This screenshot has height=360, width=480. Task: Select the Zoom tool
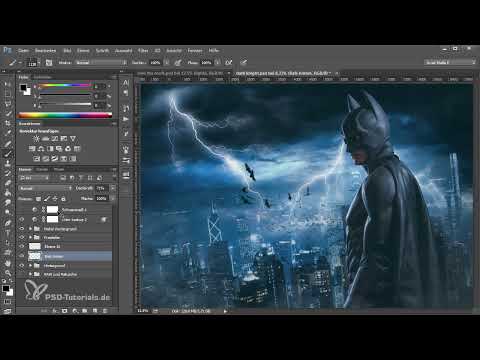tap(8, 273)
